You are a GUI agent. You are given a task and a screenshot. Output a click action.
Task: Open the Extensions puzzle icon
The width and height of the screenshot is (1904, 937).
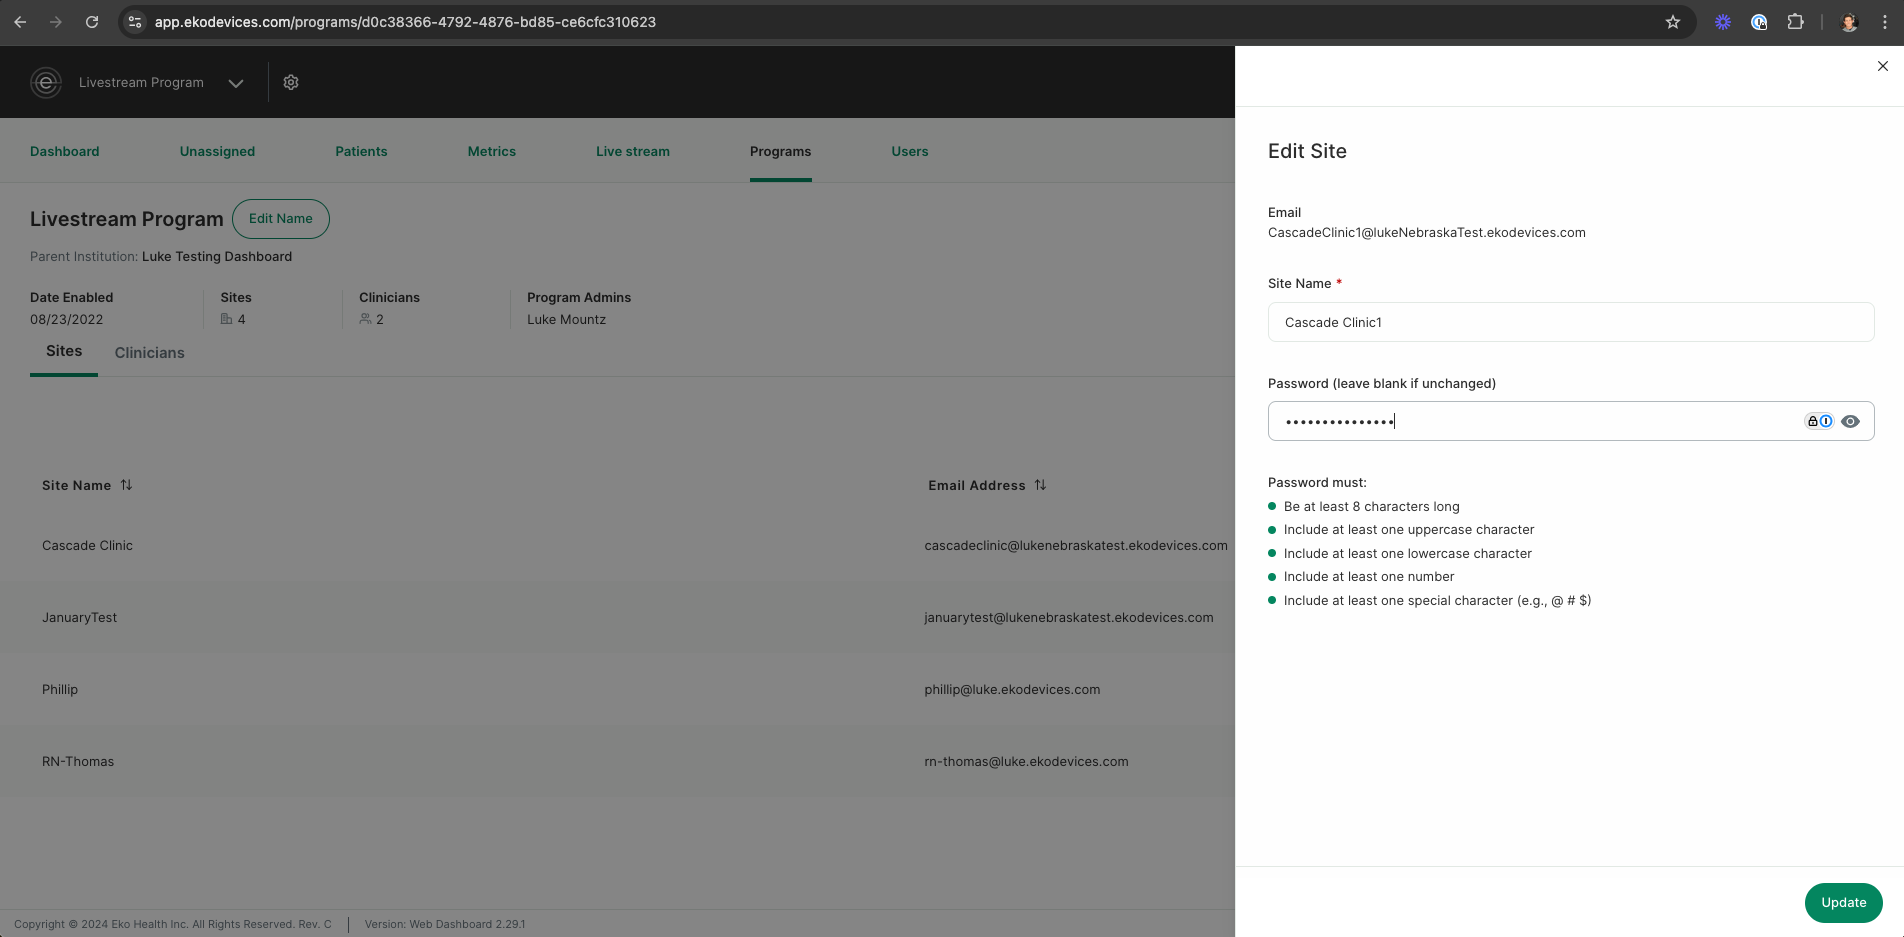[1796, 22]
